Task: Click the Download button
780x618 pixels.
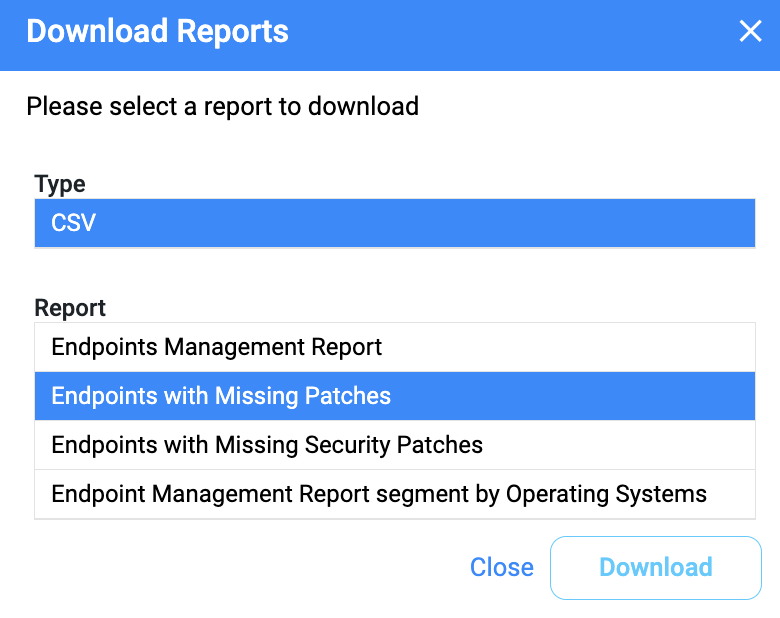Action: [x=656, y=568]
